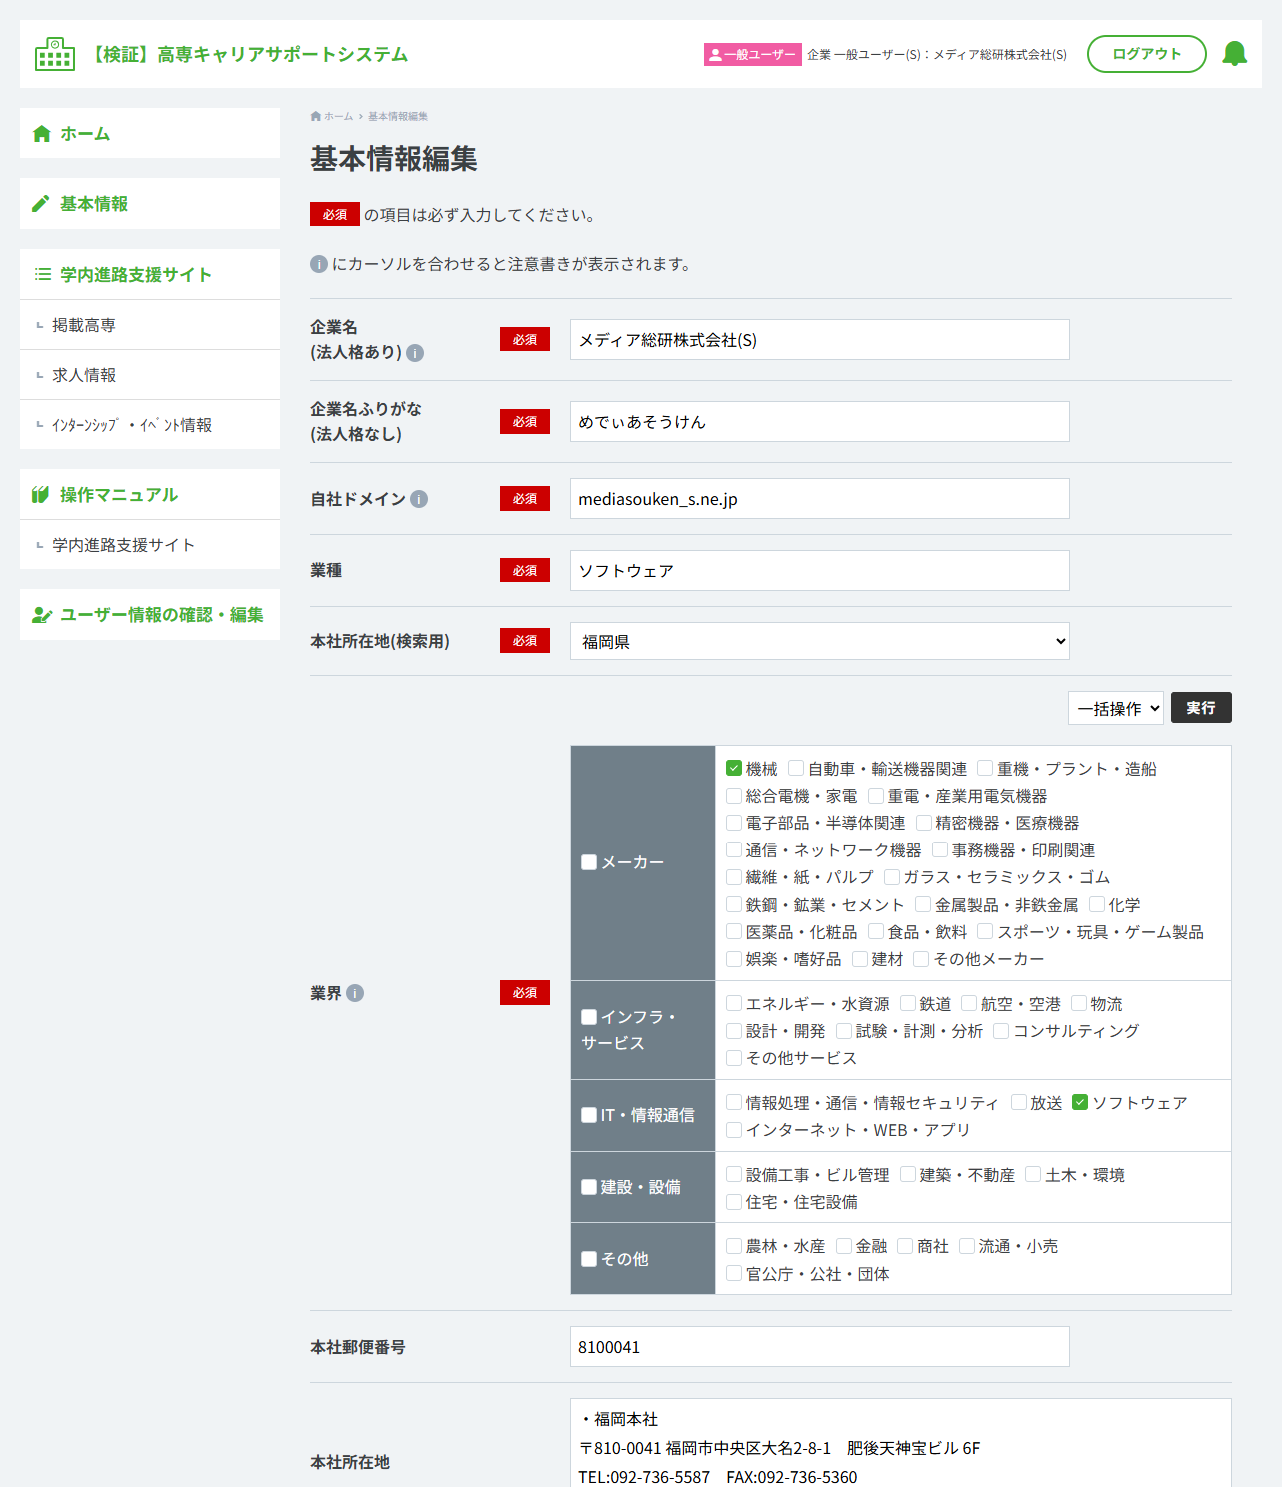The height and width of the screenshot is (1487, 1282).
Task: Open the 一括操作 dropdown
Action: (1116, 708)
